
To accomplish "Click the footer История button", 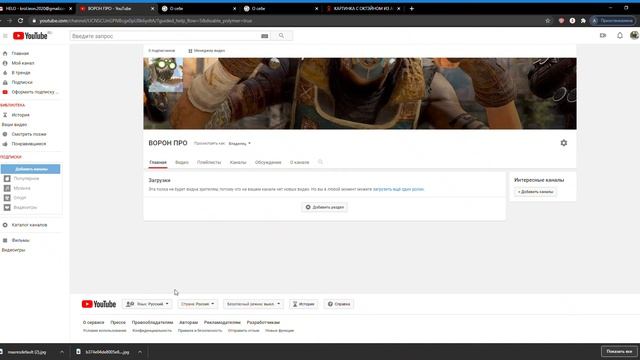I will click(303, 304).
